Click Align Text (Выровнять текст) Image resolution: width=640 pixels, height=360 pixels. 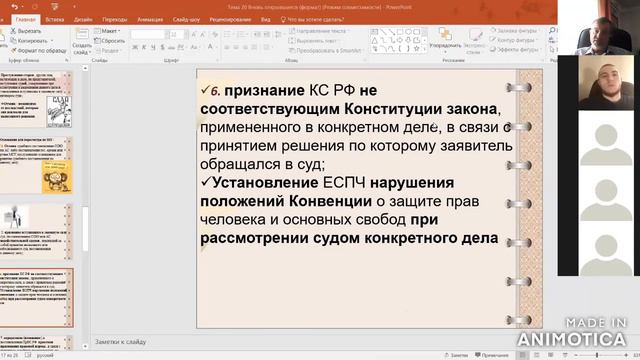pos(313,41)
